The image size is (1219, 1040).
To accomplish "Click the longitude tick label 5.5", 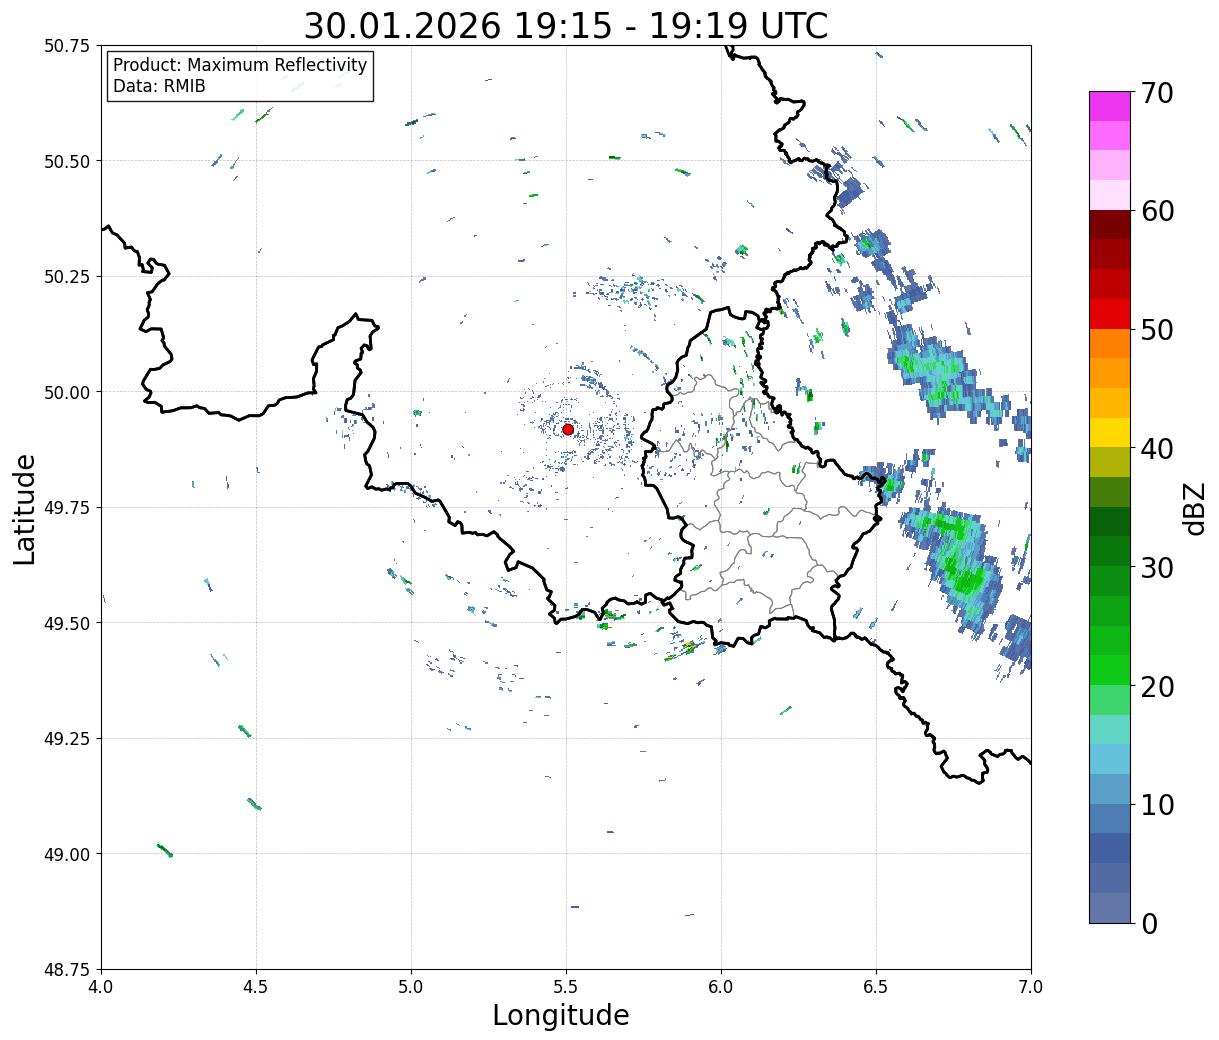I will (566, 987).
